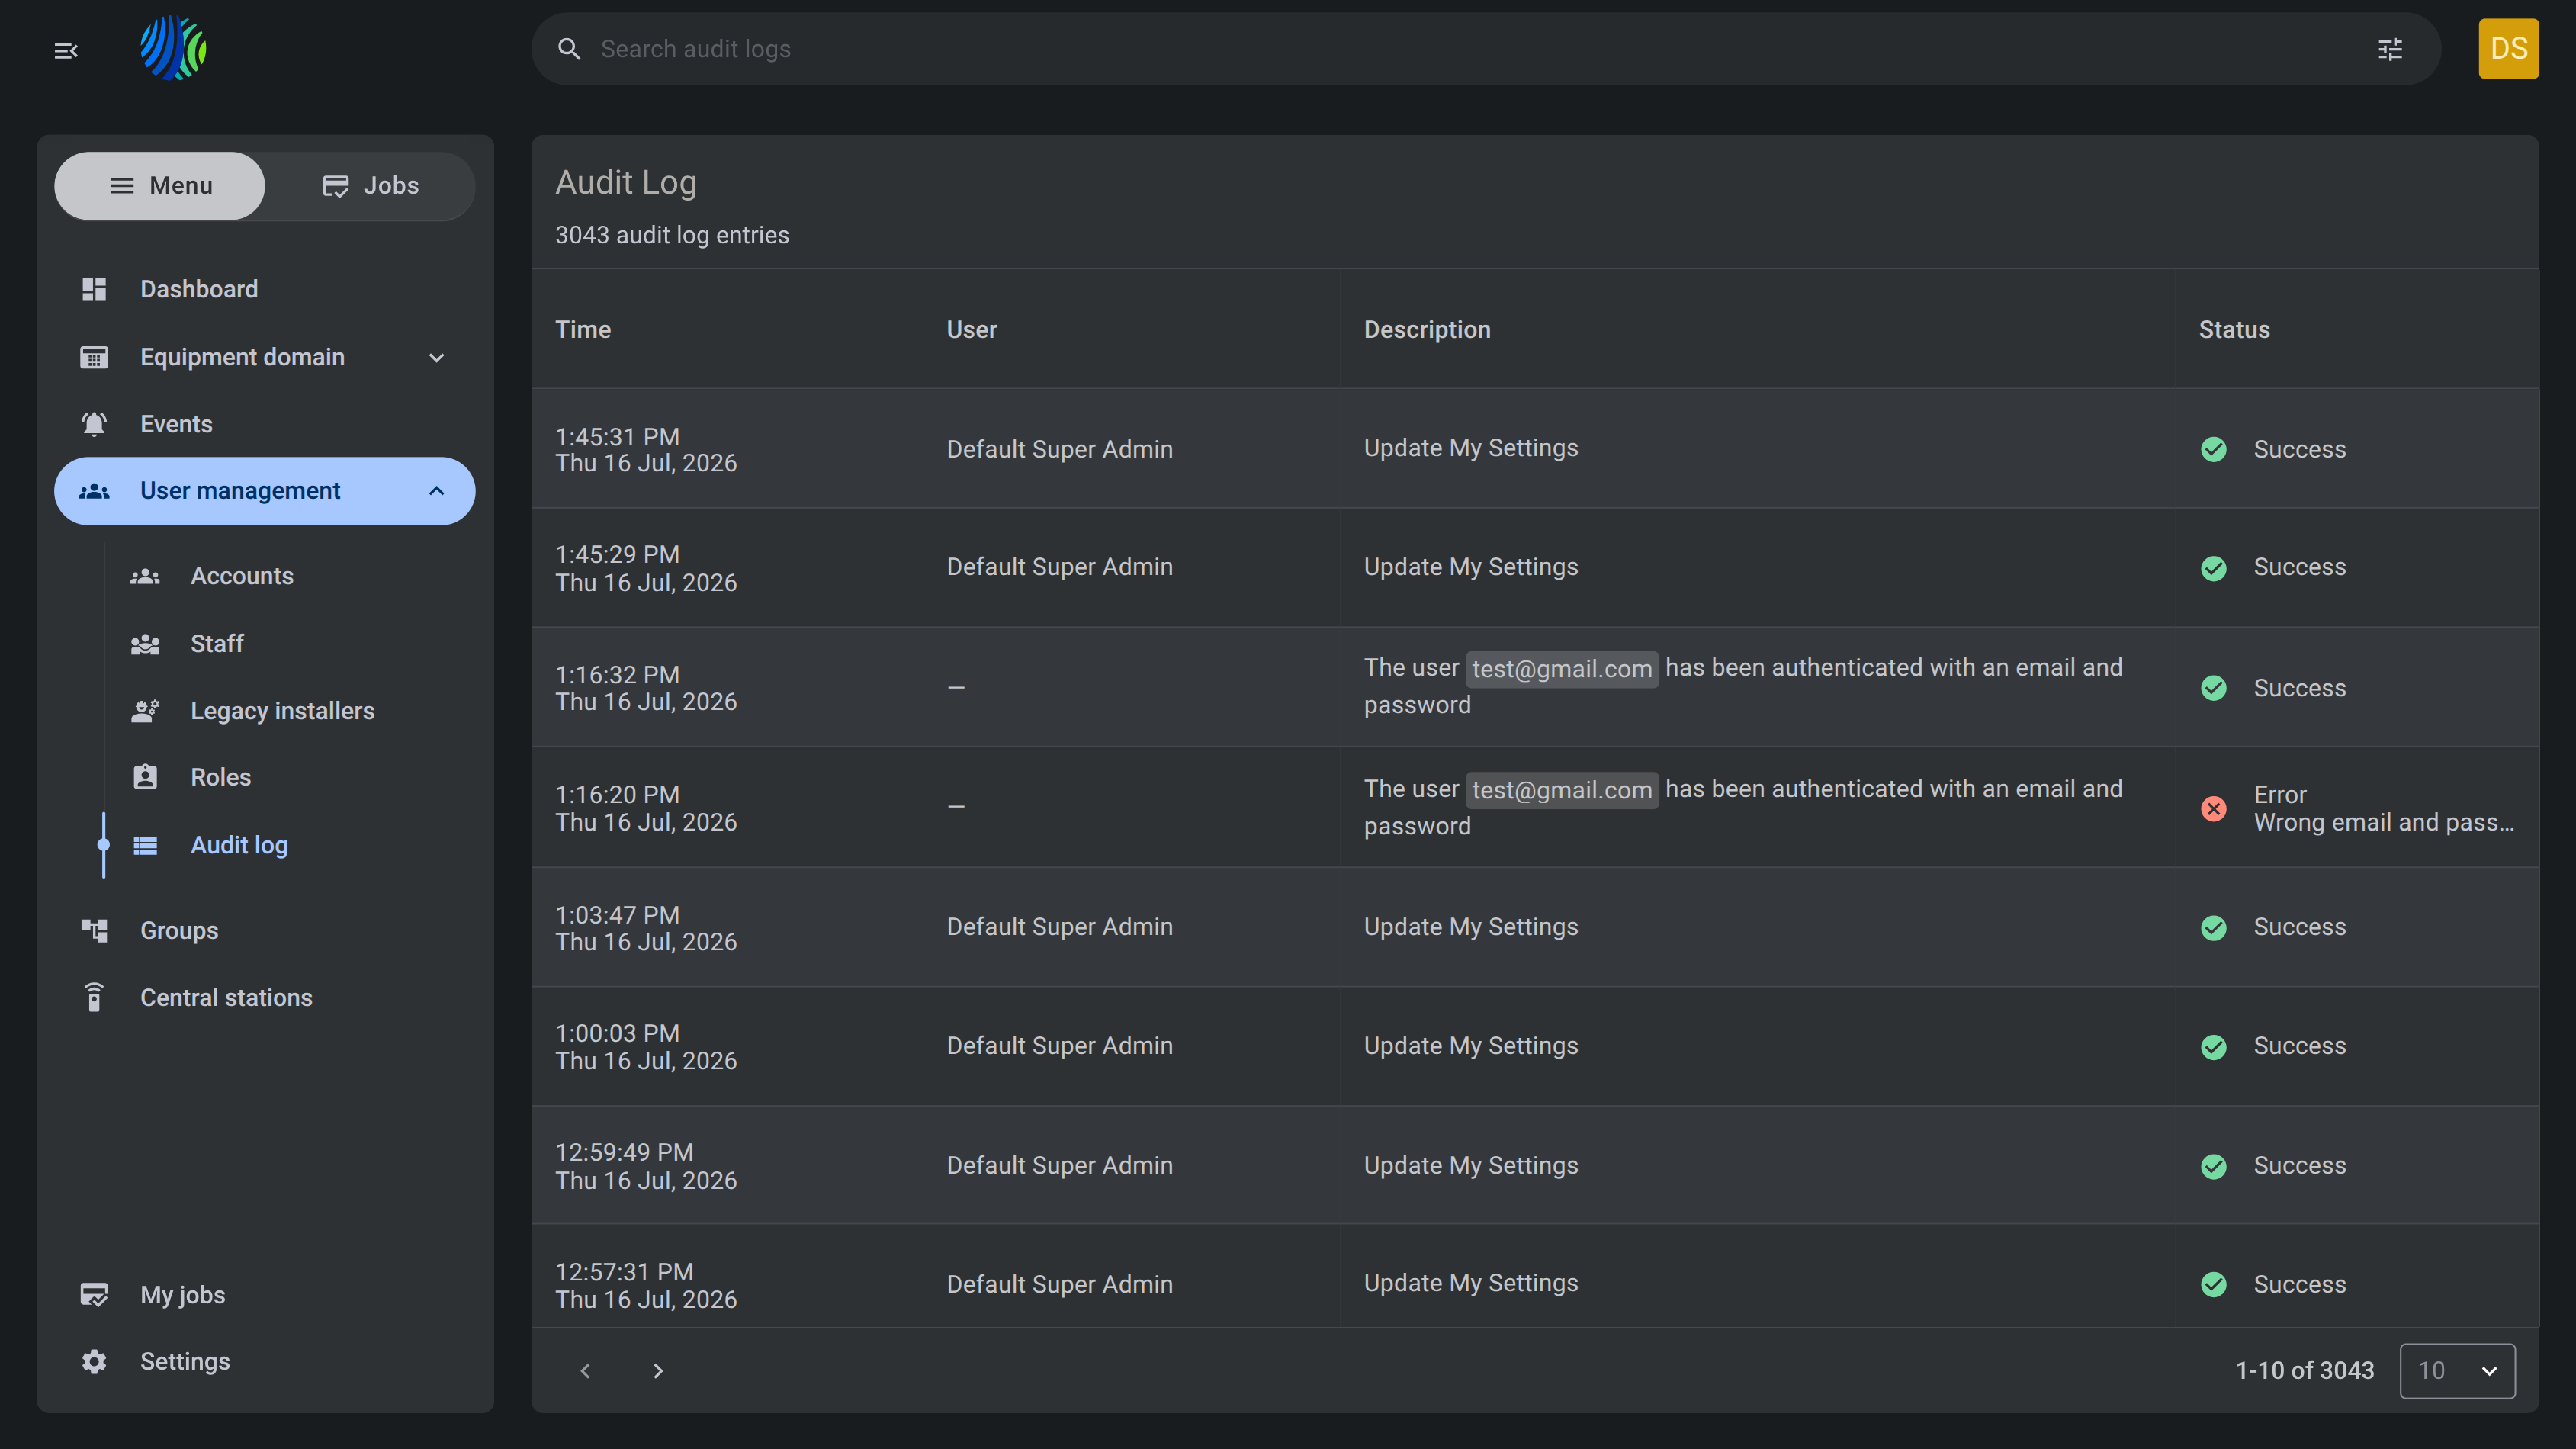The width and height of the screenshot is (2576, 1449).
Task: Click the Settings gear icon
Action: click(94, 1361)
